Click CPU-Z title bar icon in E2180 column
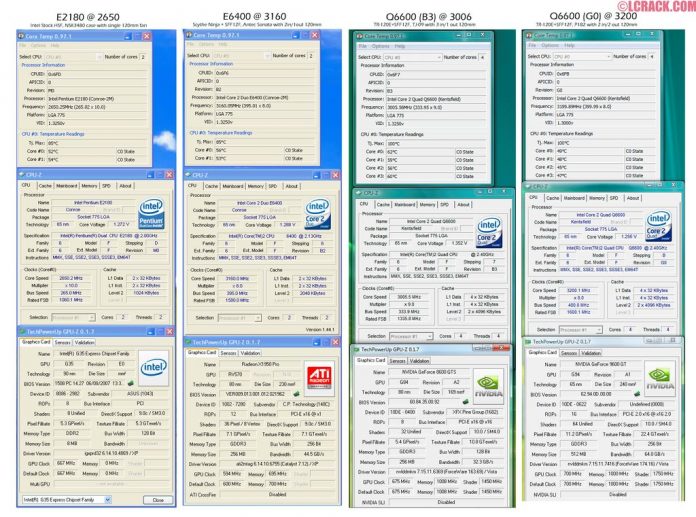The width and height of the screenshot is (696, 517). click(22, 174)
